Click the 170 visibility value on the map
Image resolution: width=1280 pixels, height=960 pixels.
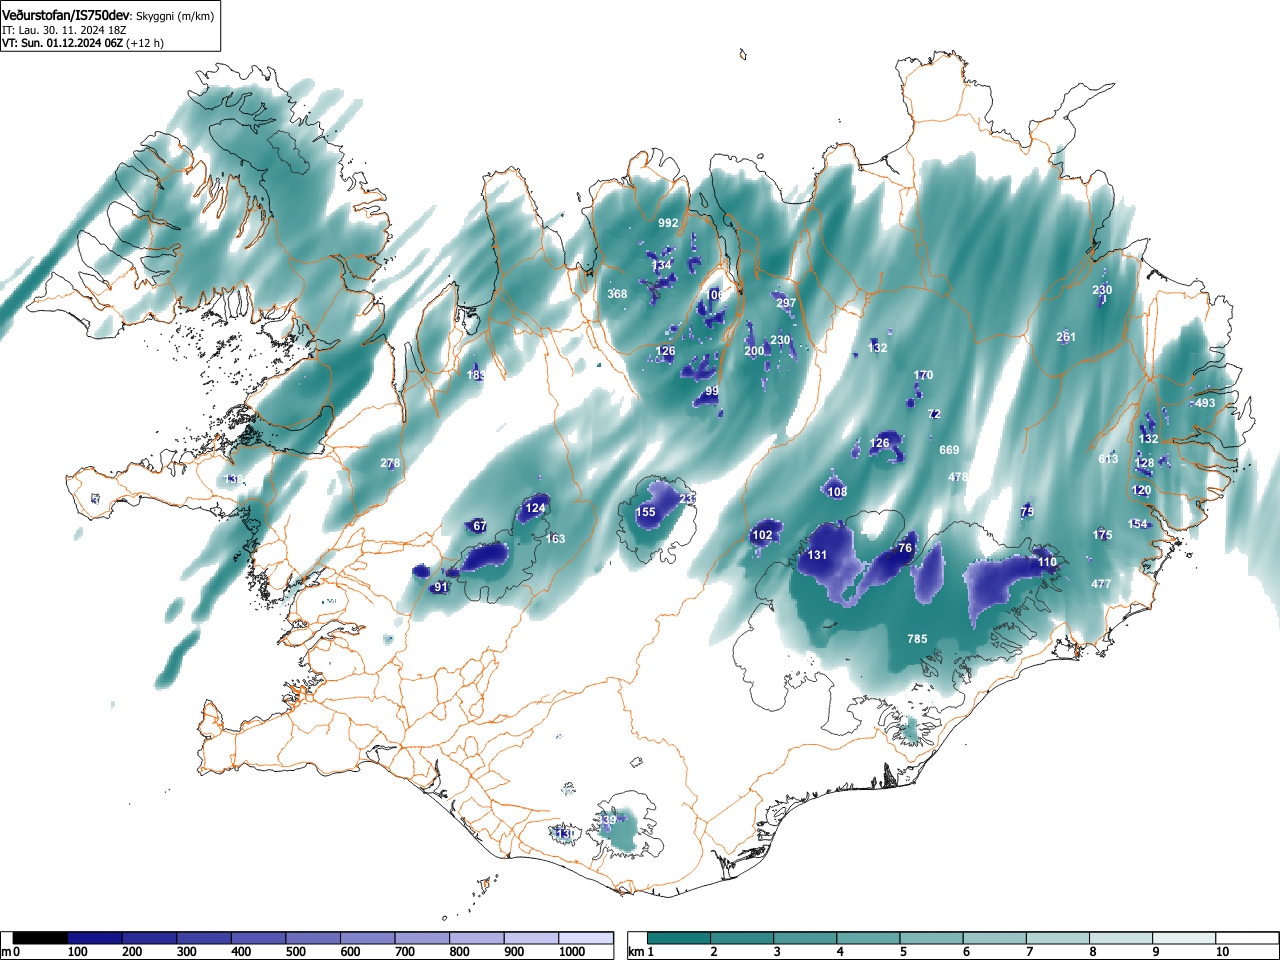coord(923,375)
